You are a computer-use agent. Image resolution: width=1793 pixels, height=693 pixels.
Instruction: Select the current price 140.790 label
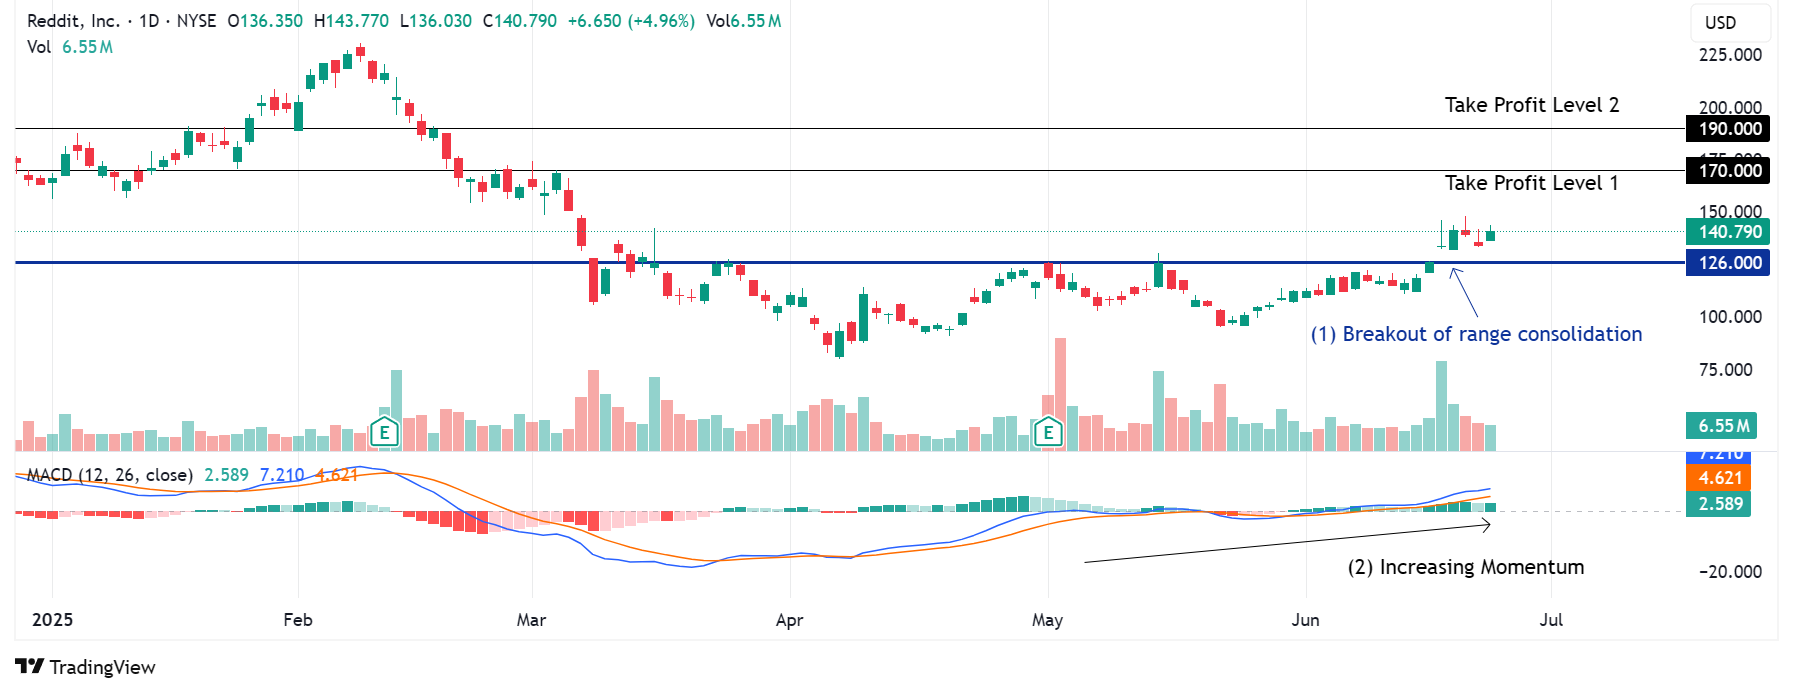coord(1728,232)
